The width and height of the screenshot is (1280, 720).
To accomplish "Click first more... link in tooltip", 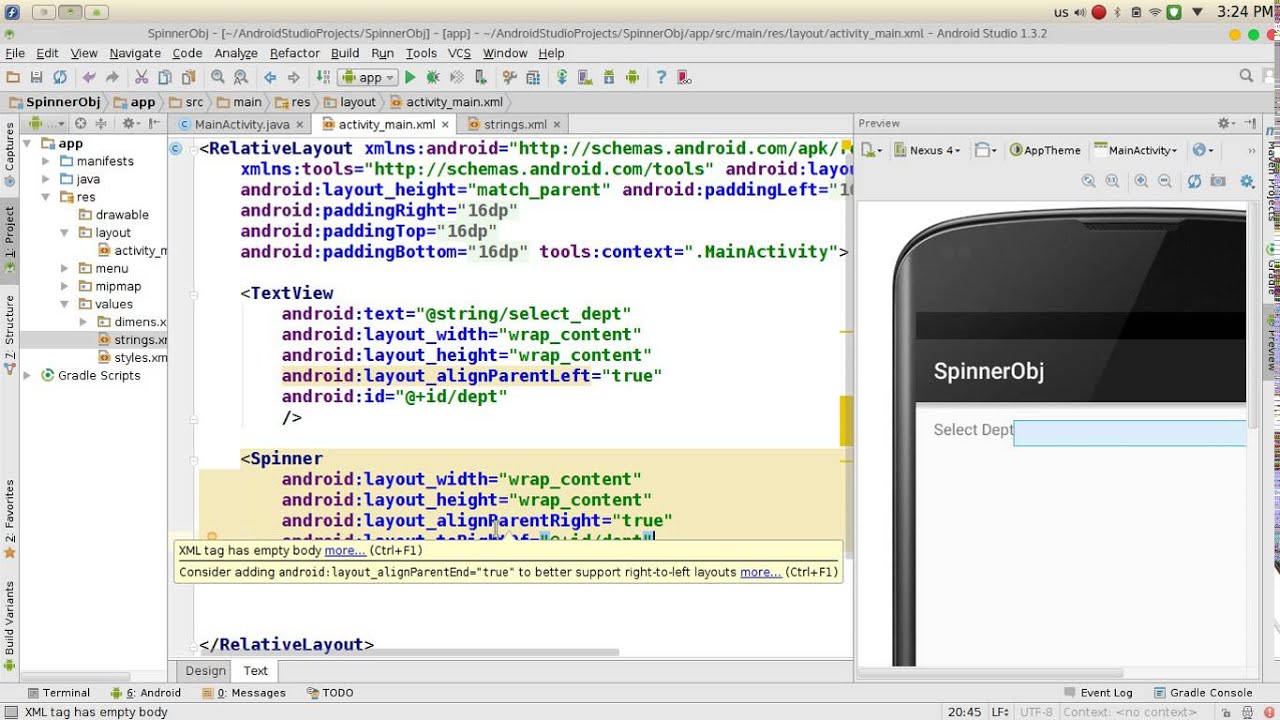I will (x=345, y=550).
